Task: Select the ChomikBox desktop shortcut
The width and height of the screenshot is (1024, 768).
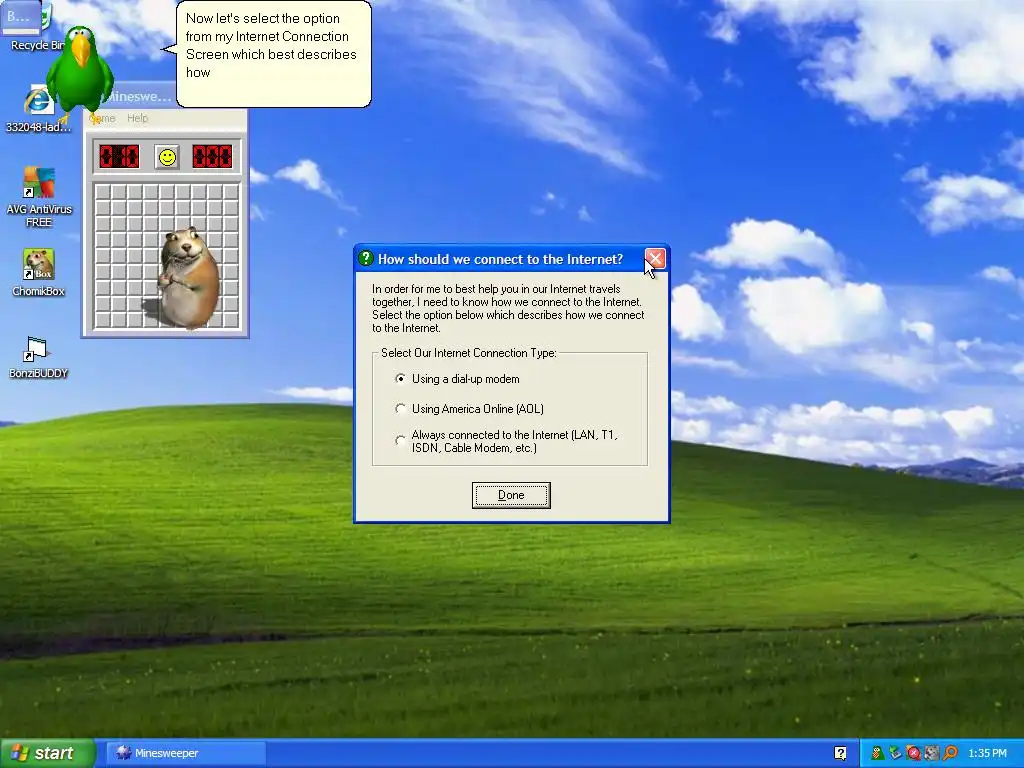Action: click(x=39, y=273)
